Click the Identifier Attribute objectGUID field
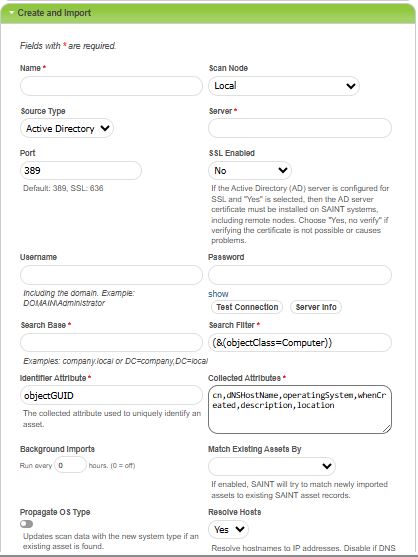This screenshot has height=557, width=418. coord(111,395)
